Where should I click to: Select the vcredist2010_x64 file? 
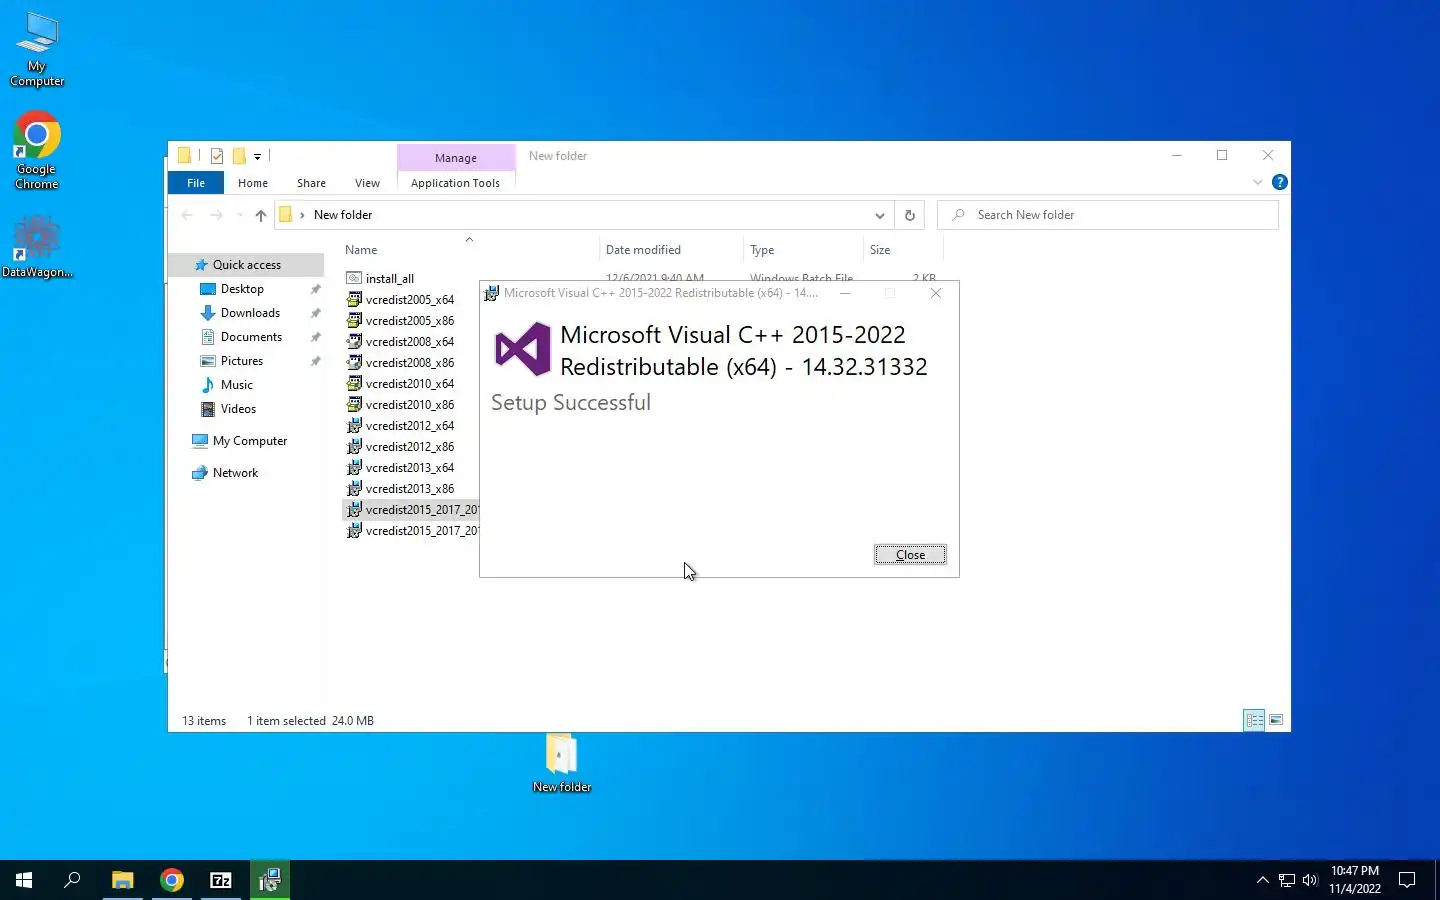click(409, 384)
